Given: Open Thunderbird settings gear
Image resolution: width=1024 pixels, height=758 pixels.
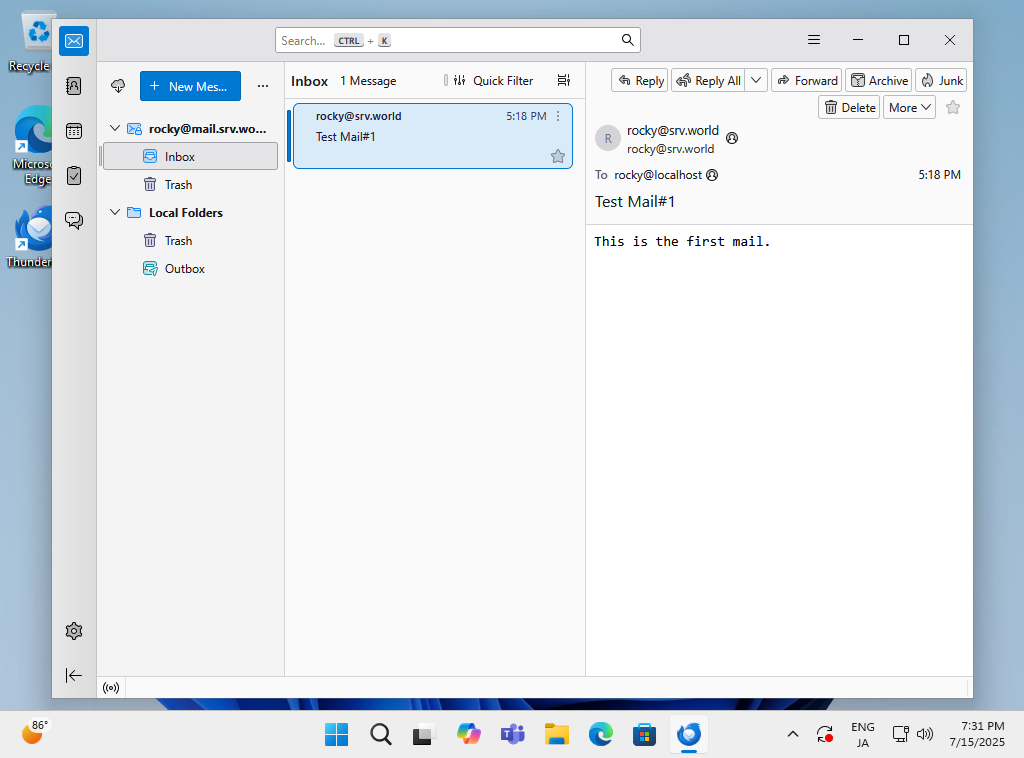Looking at the screenshot, I should point(74,631).
